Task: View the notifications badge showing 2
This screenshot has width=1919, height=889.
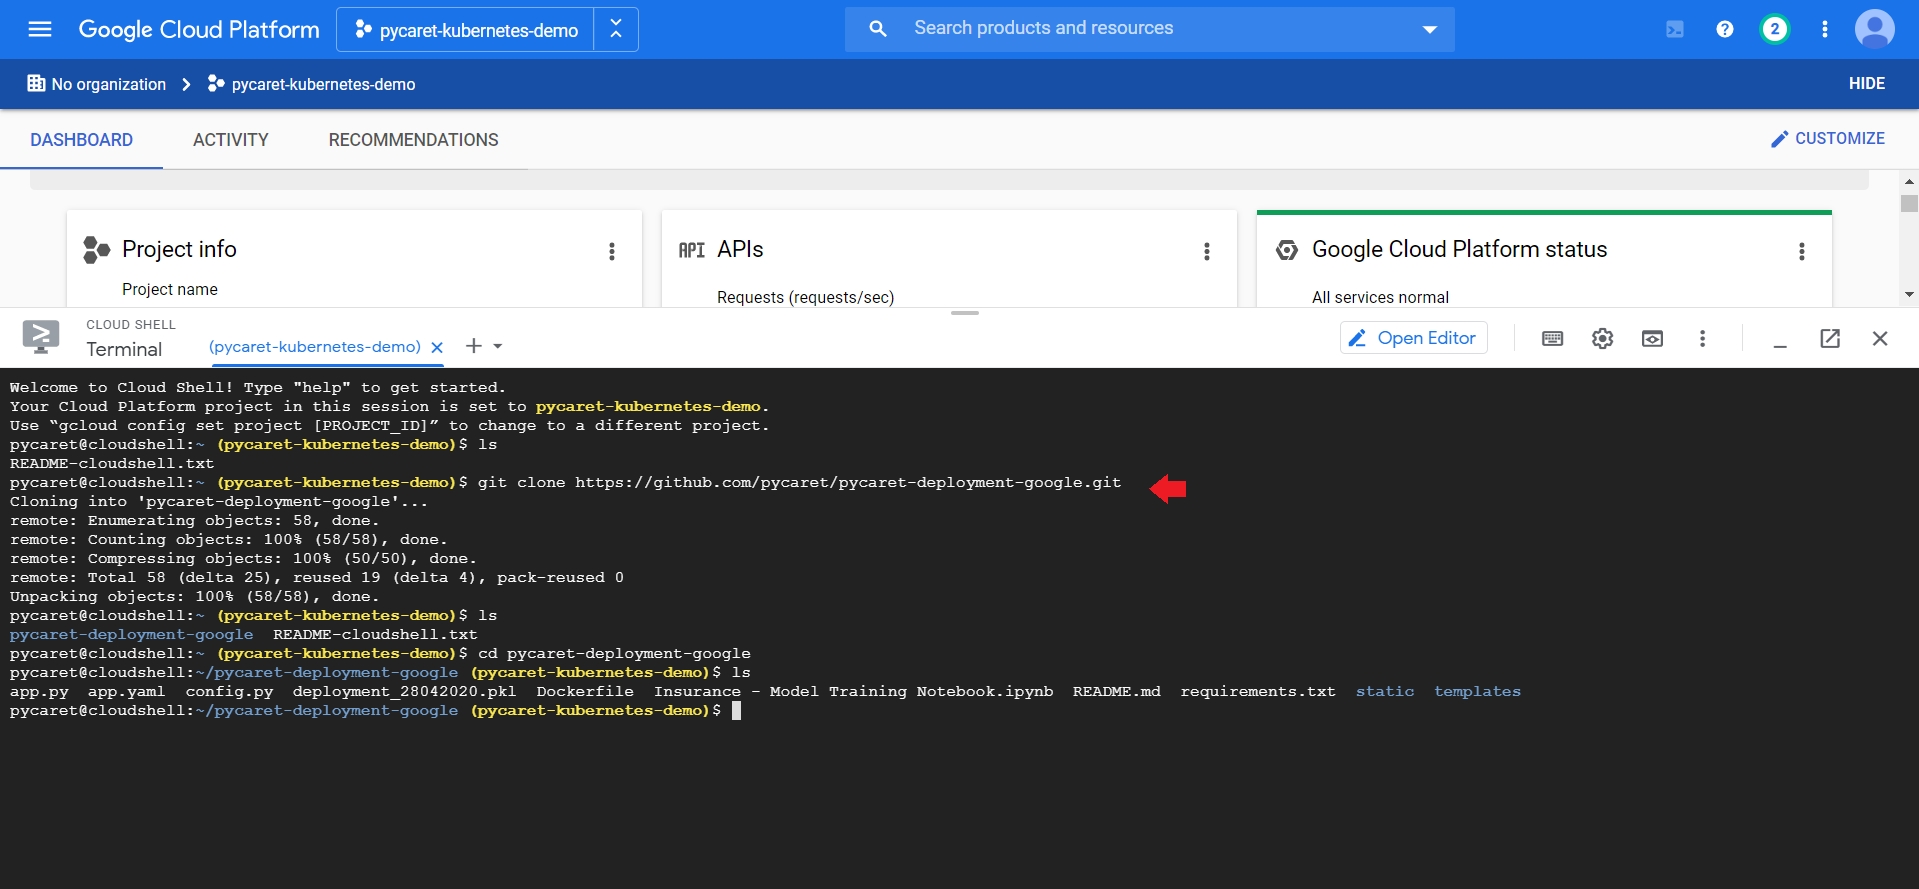Action: [1775, 29]
